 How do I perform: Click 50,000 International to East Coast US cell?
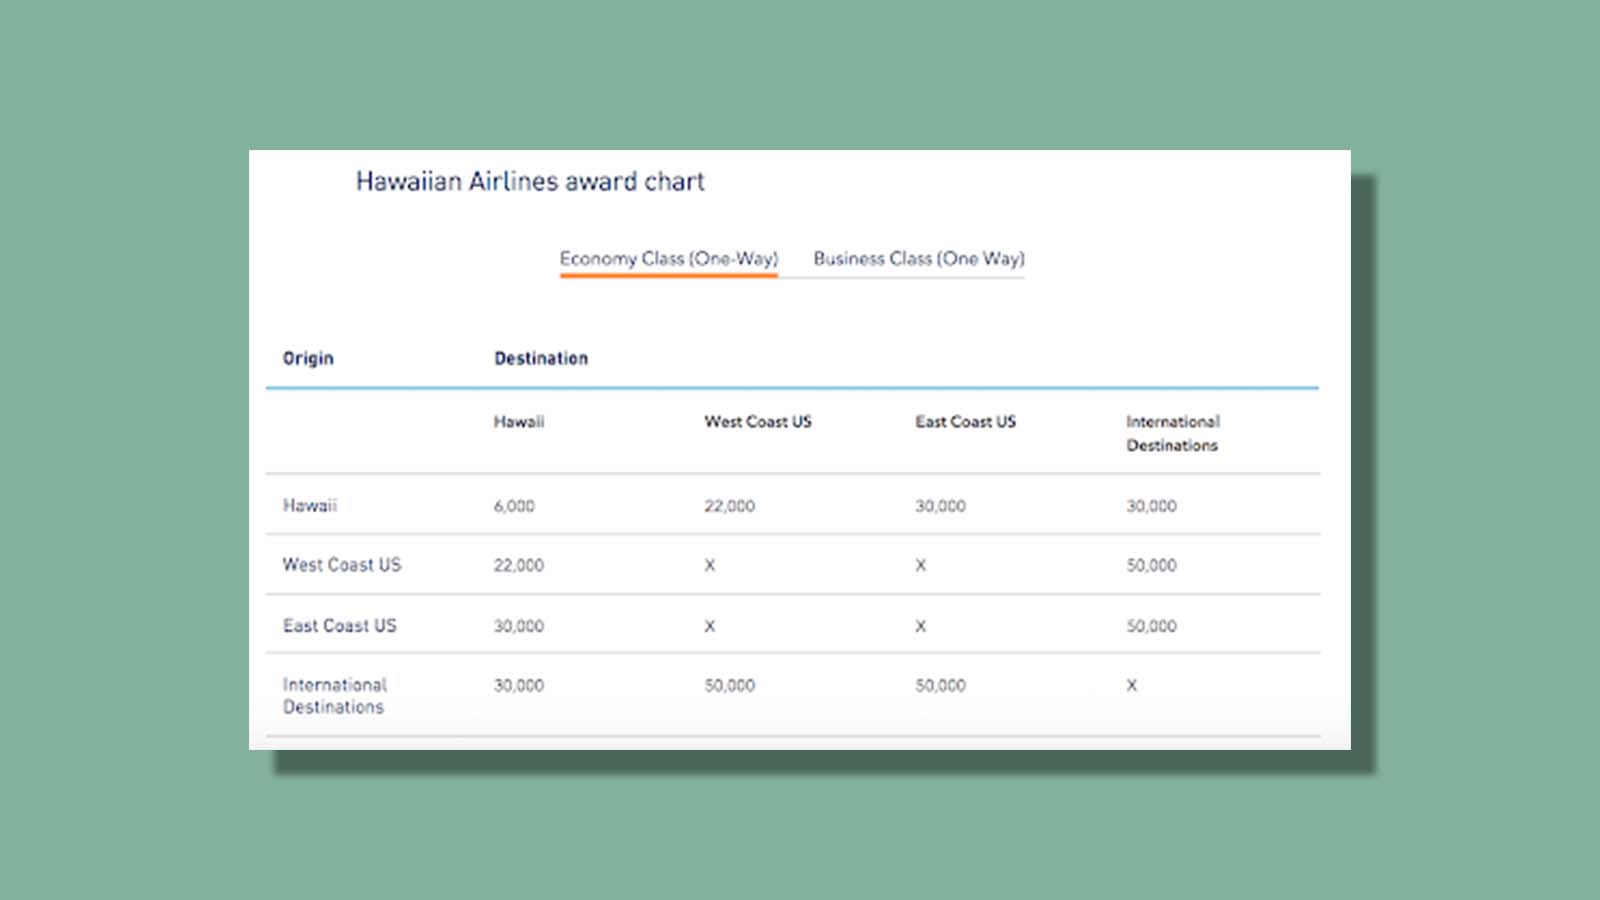tap(941, 686)
